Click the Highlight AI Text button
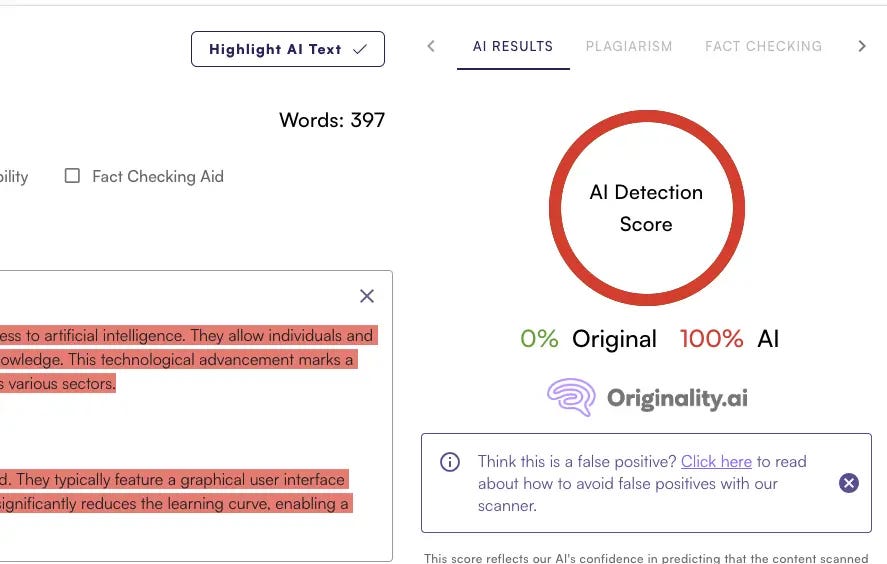 (x=287, y=49)
